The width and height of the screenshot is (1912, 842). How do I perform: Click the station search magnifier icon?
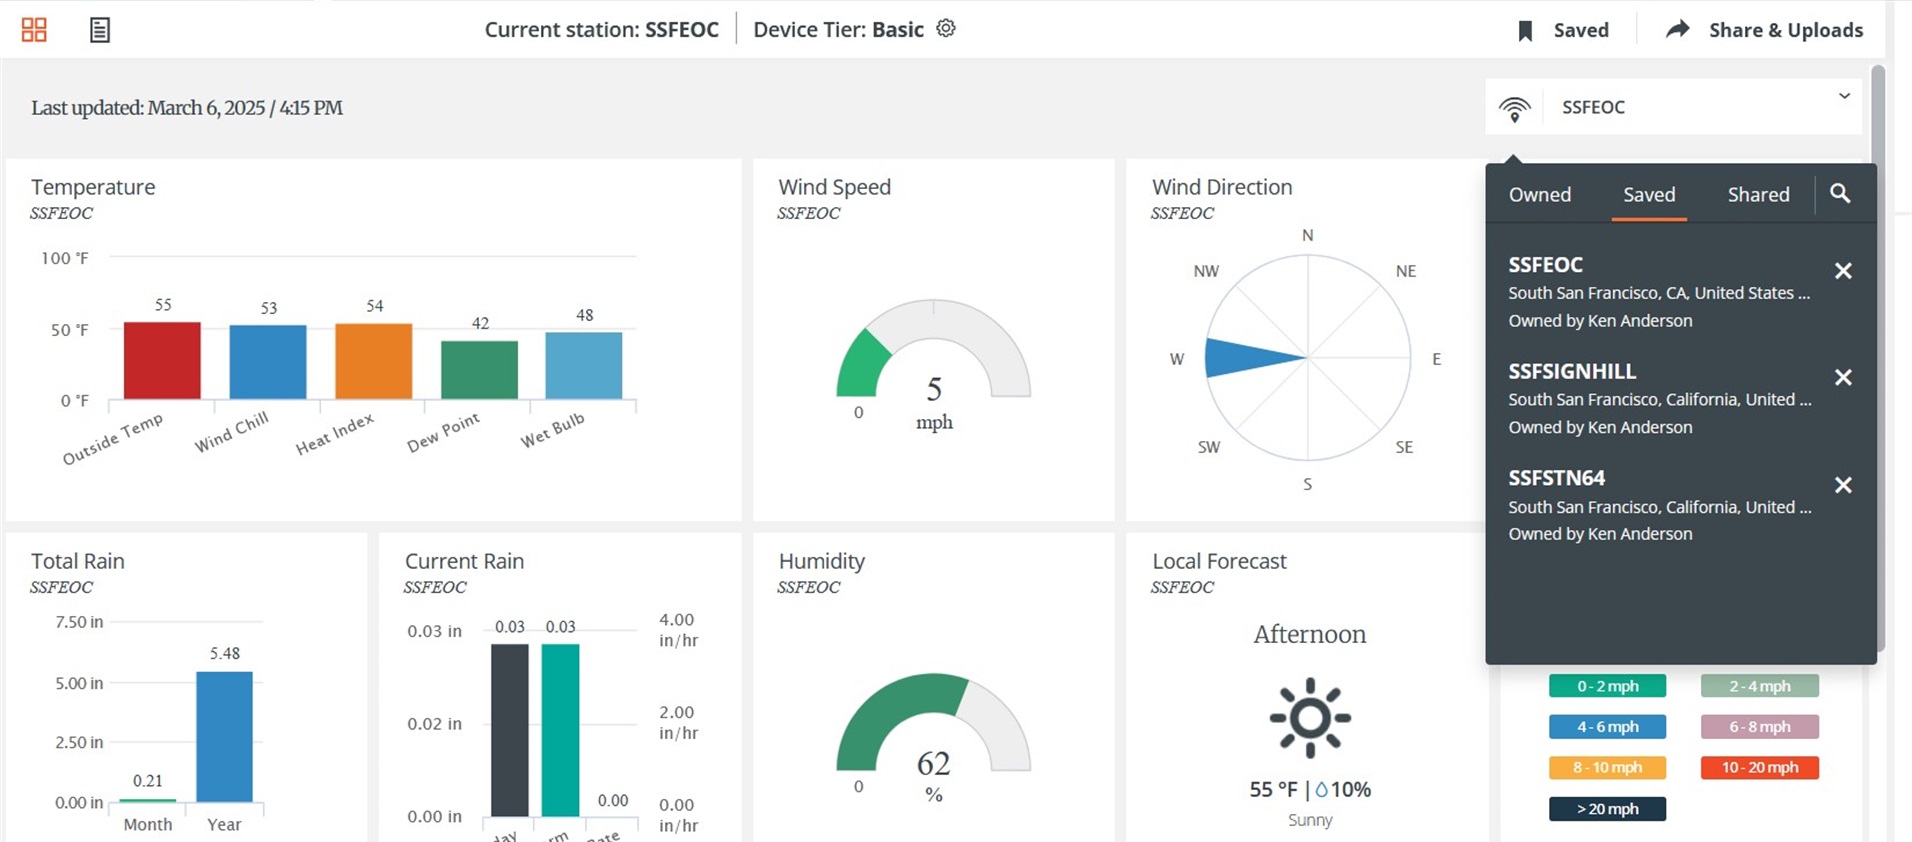coord(1840,194)
